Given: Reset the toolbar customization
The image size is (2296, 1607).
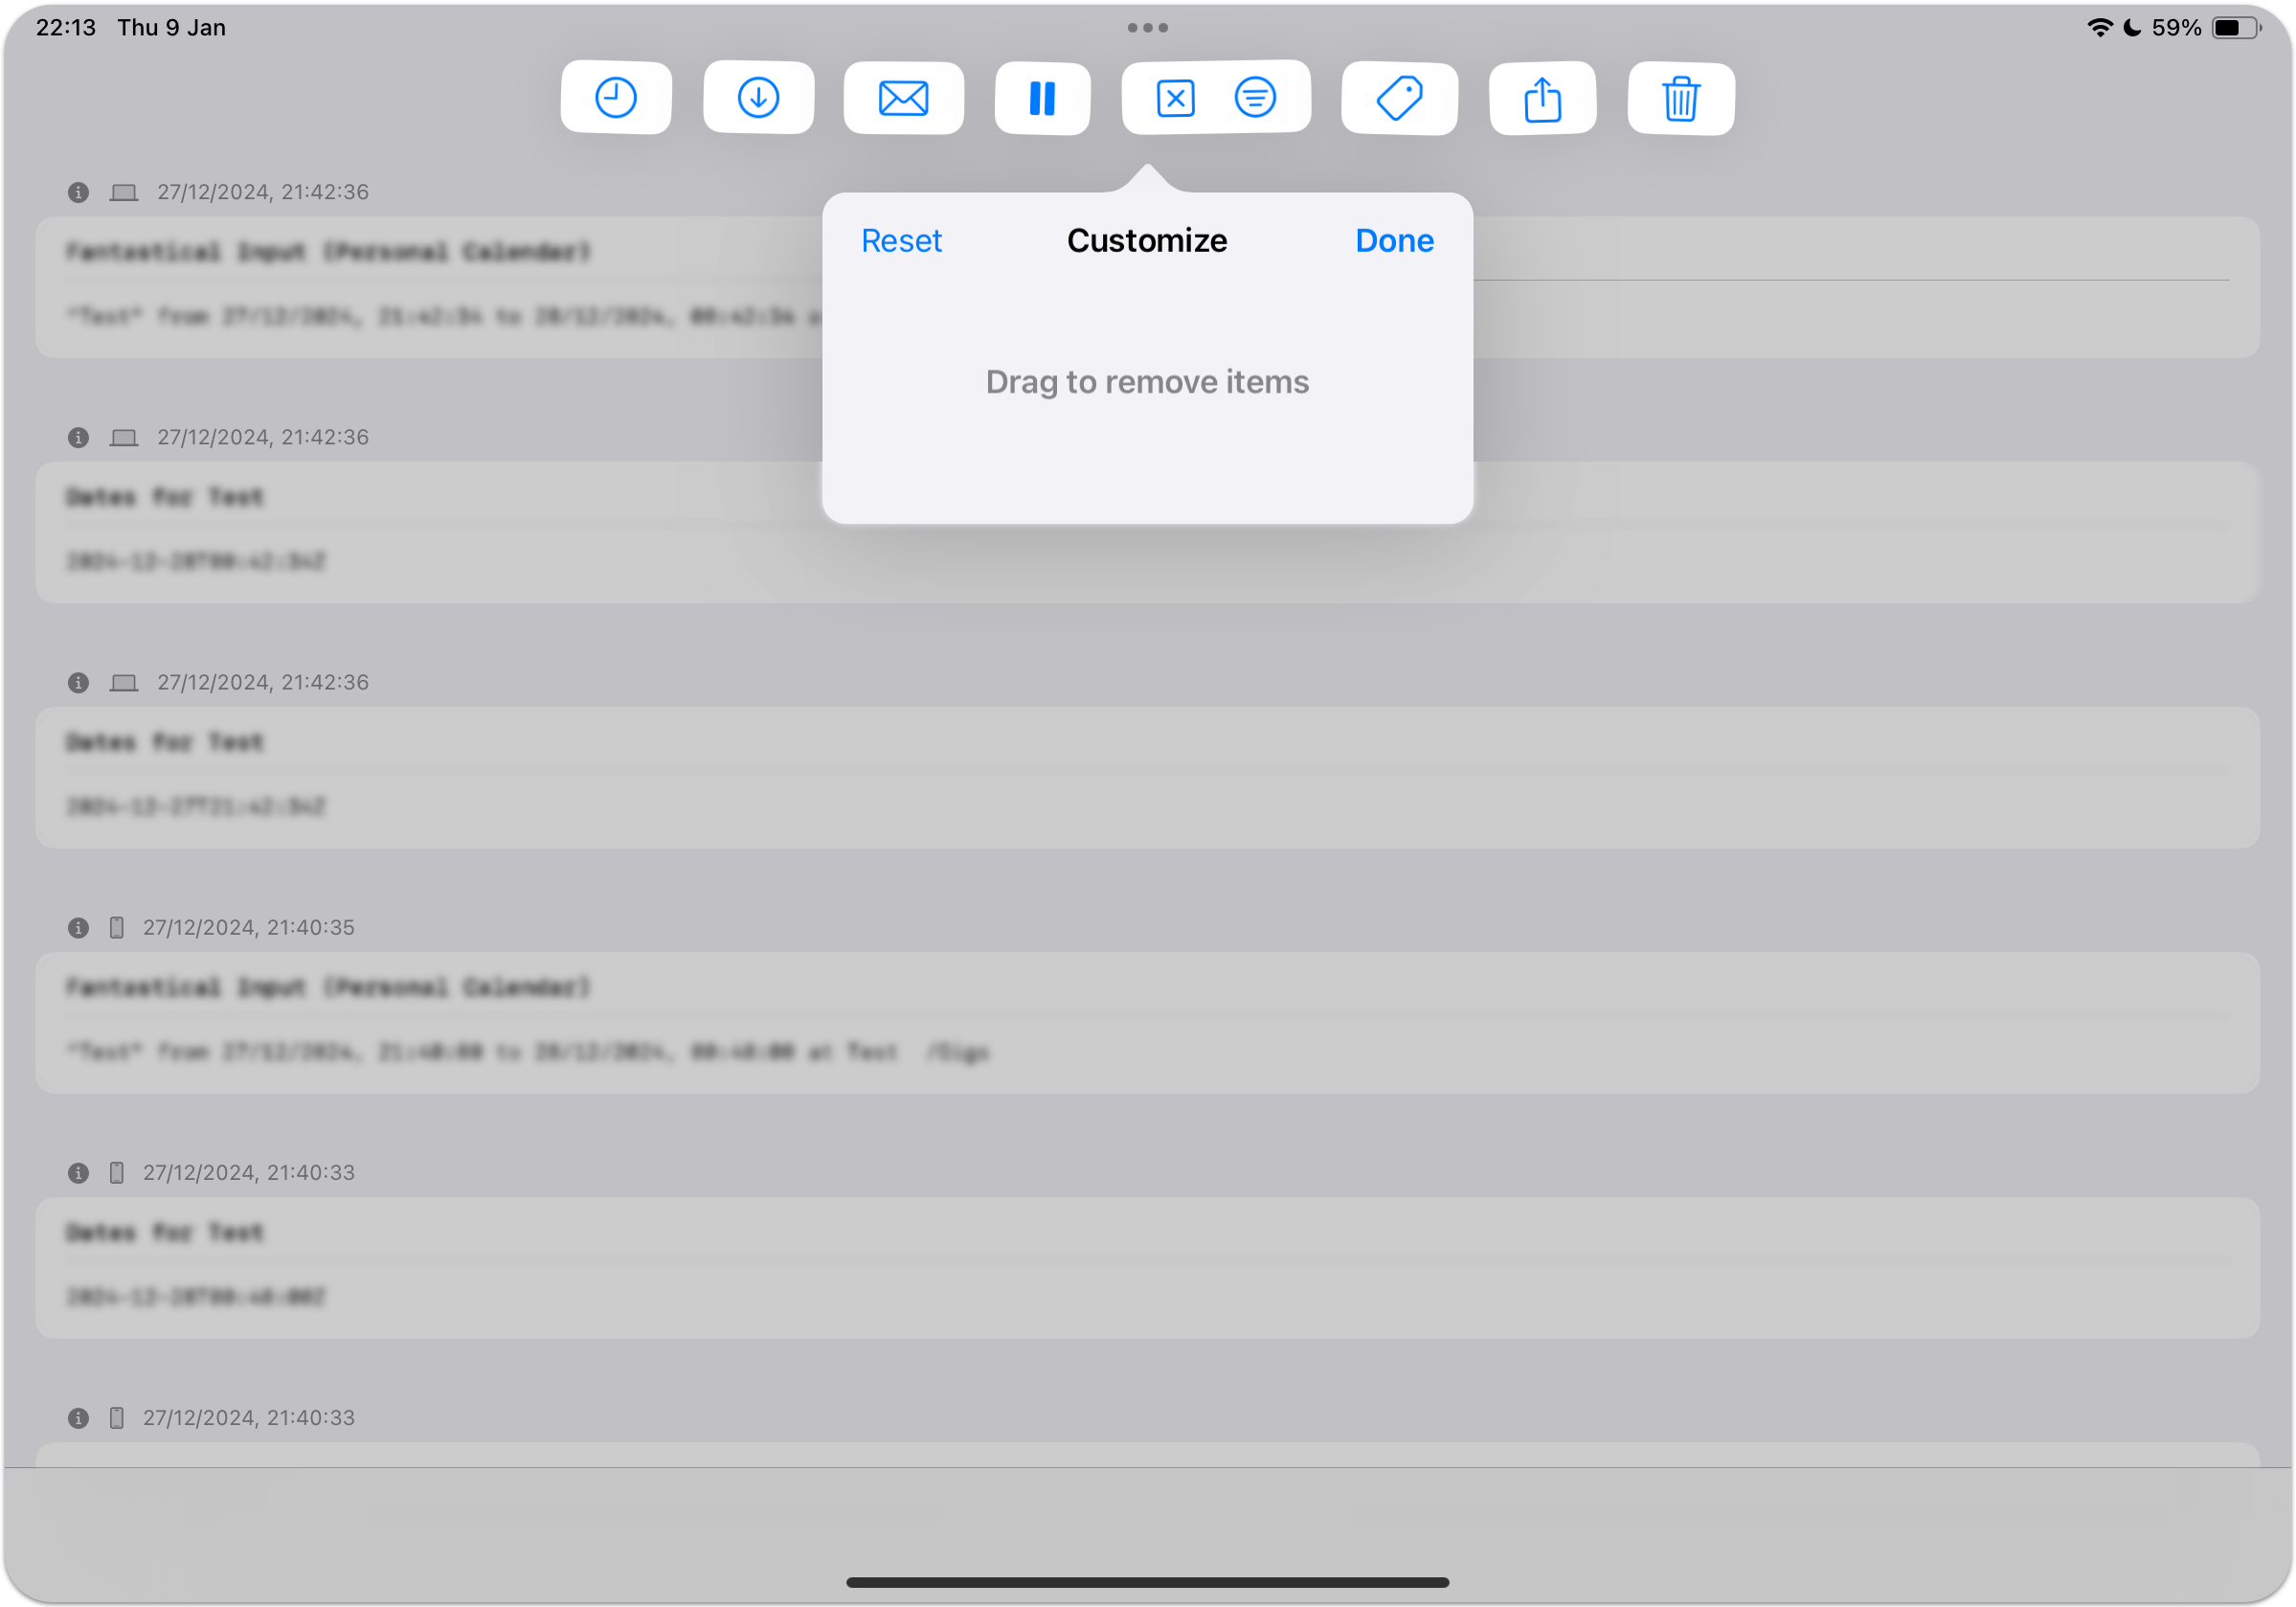Looking at the screenshot, I should click(901, 240).
